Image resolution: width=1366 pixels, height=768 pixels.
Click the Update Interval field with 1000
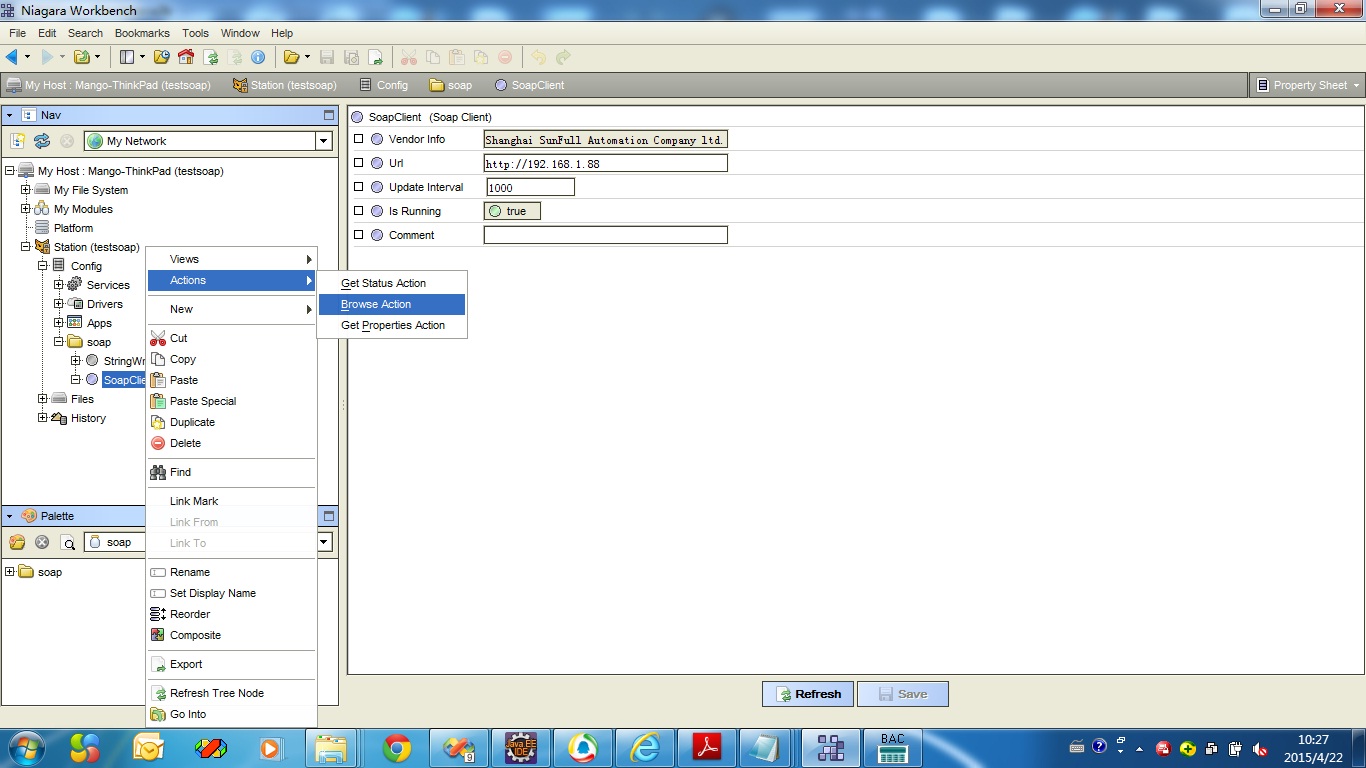tap(530, 187)
